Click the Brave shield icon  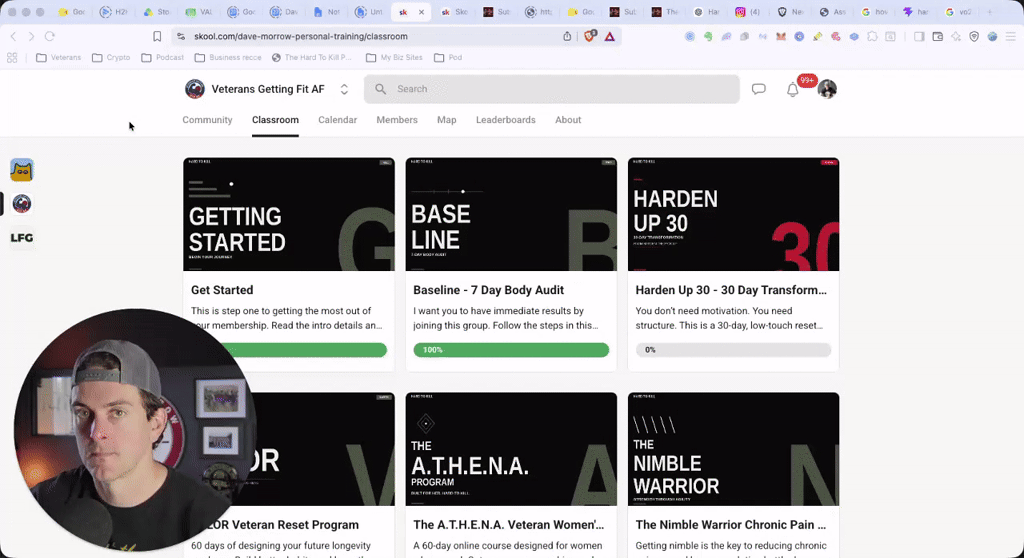click(590, 37)
